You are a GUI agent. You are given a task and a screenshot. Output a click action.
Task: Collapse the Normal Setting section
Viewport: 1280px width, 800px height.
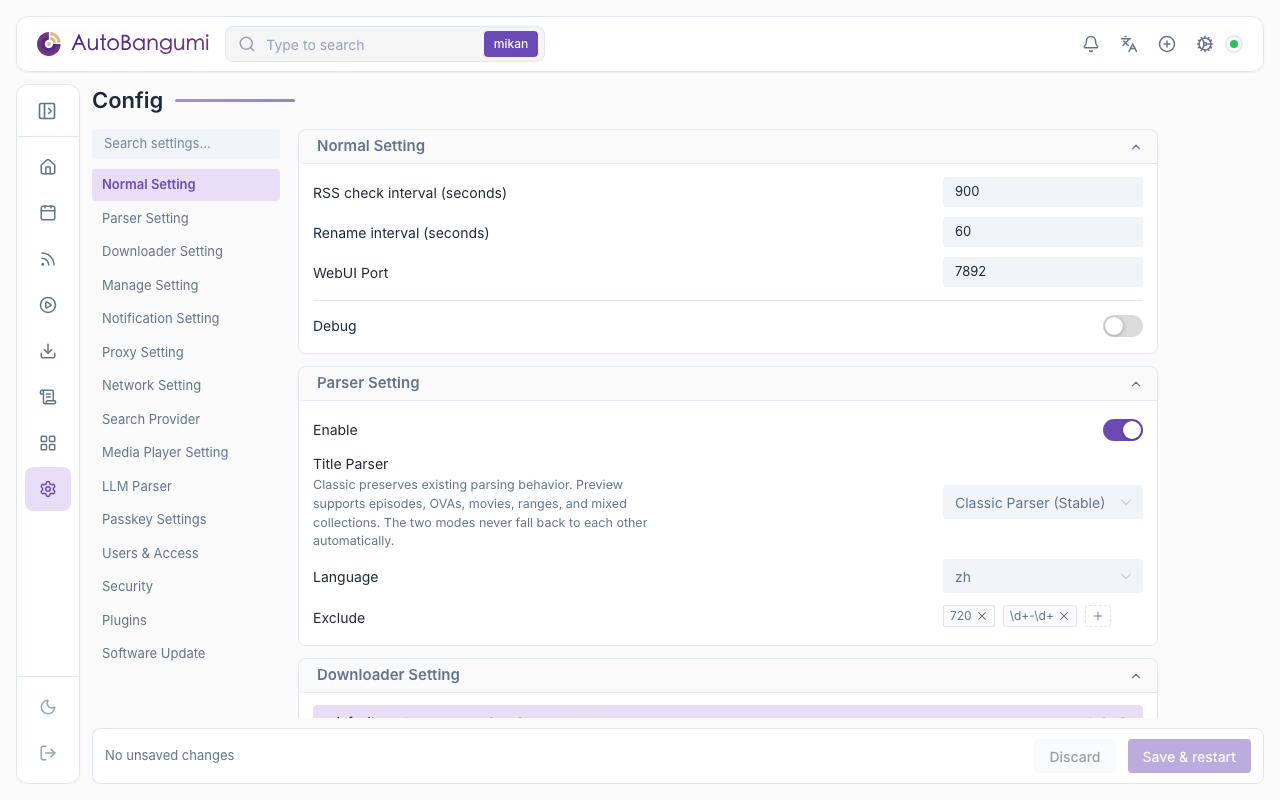[1136, 147]
